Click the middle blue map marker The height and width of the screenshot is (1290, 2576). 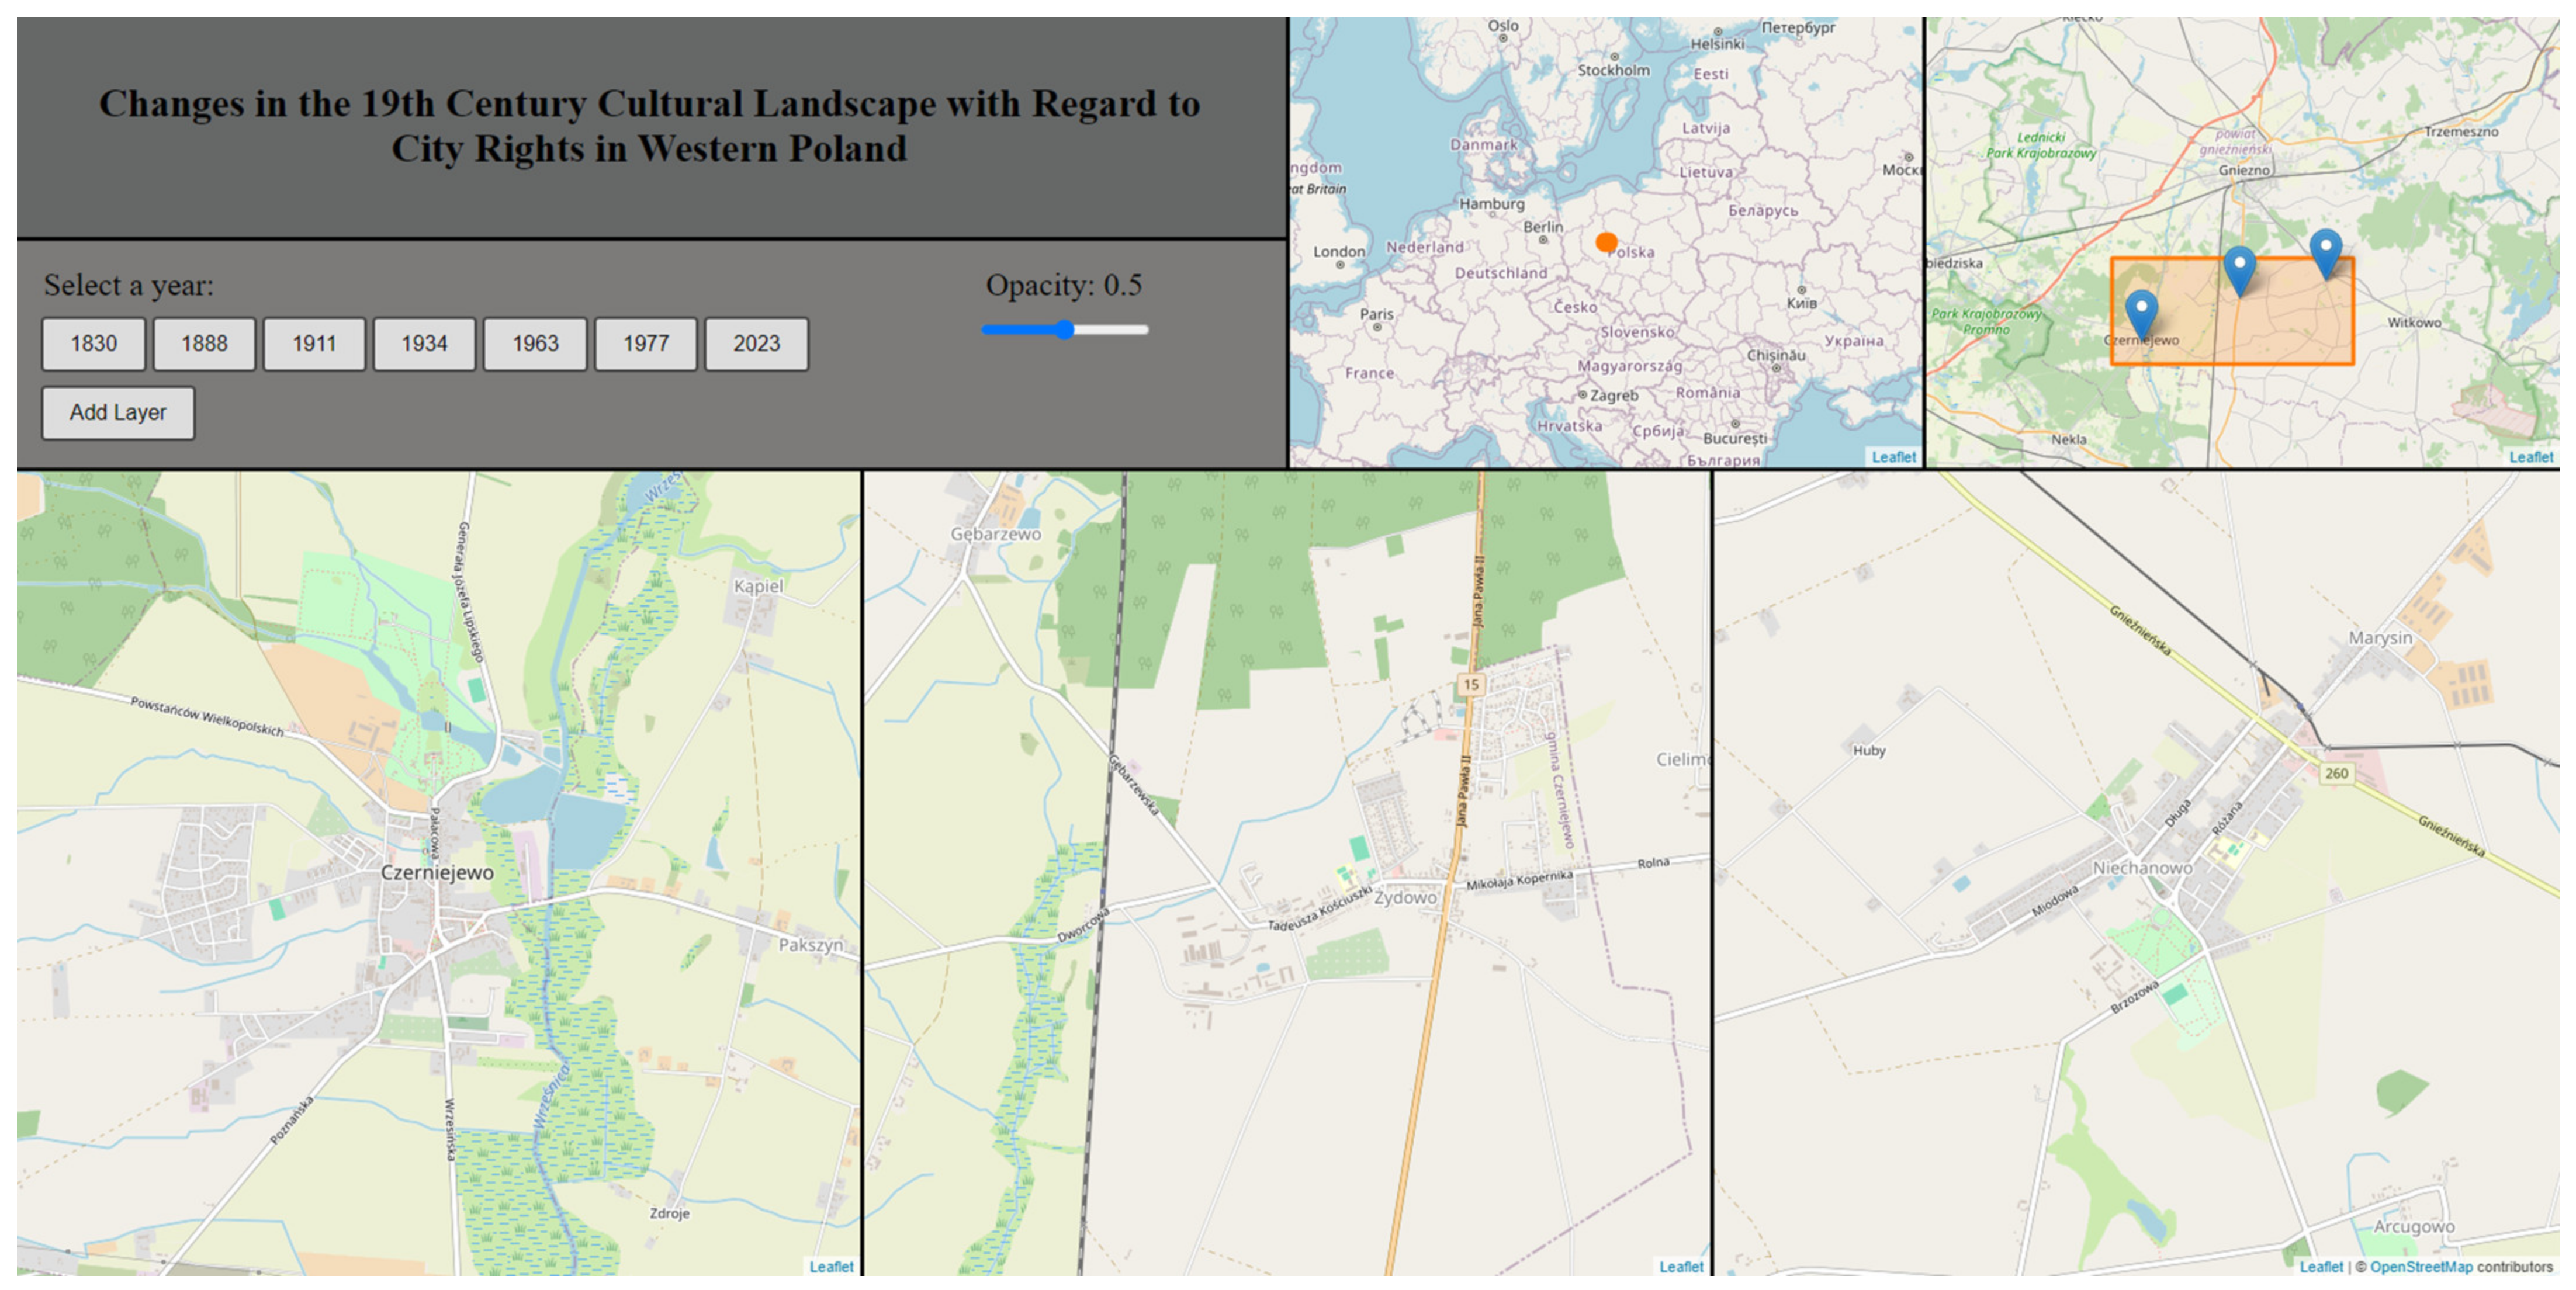click(x=2239, y=267)
